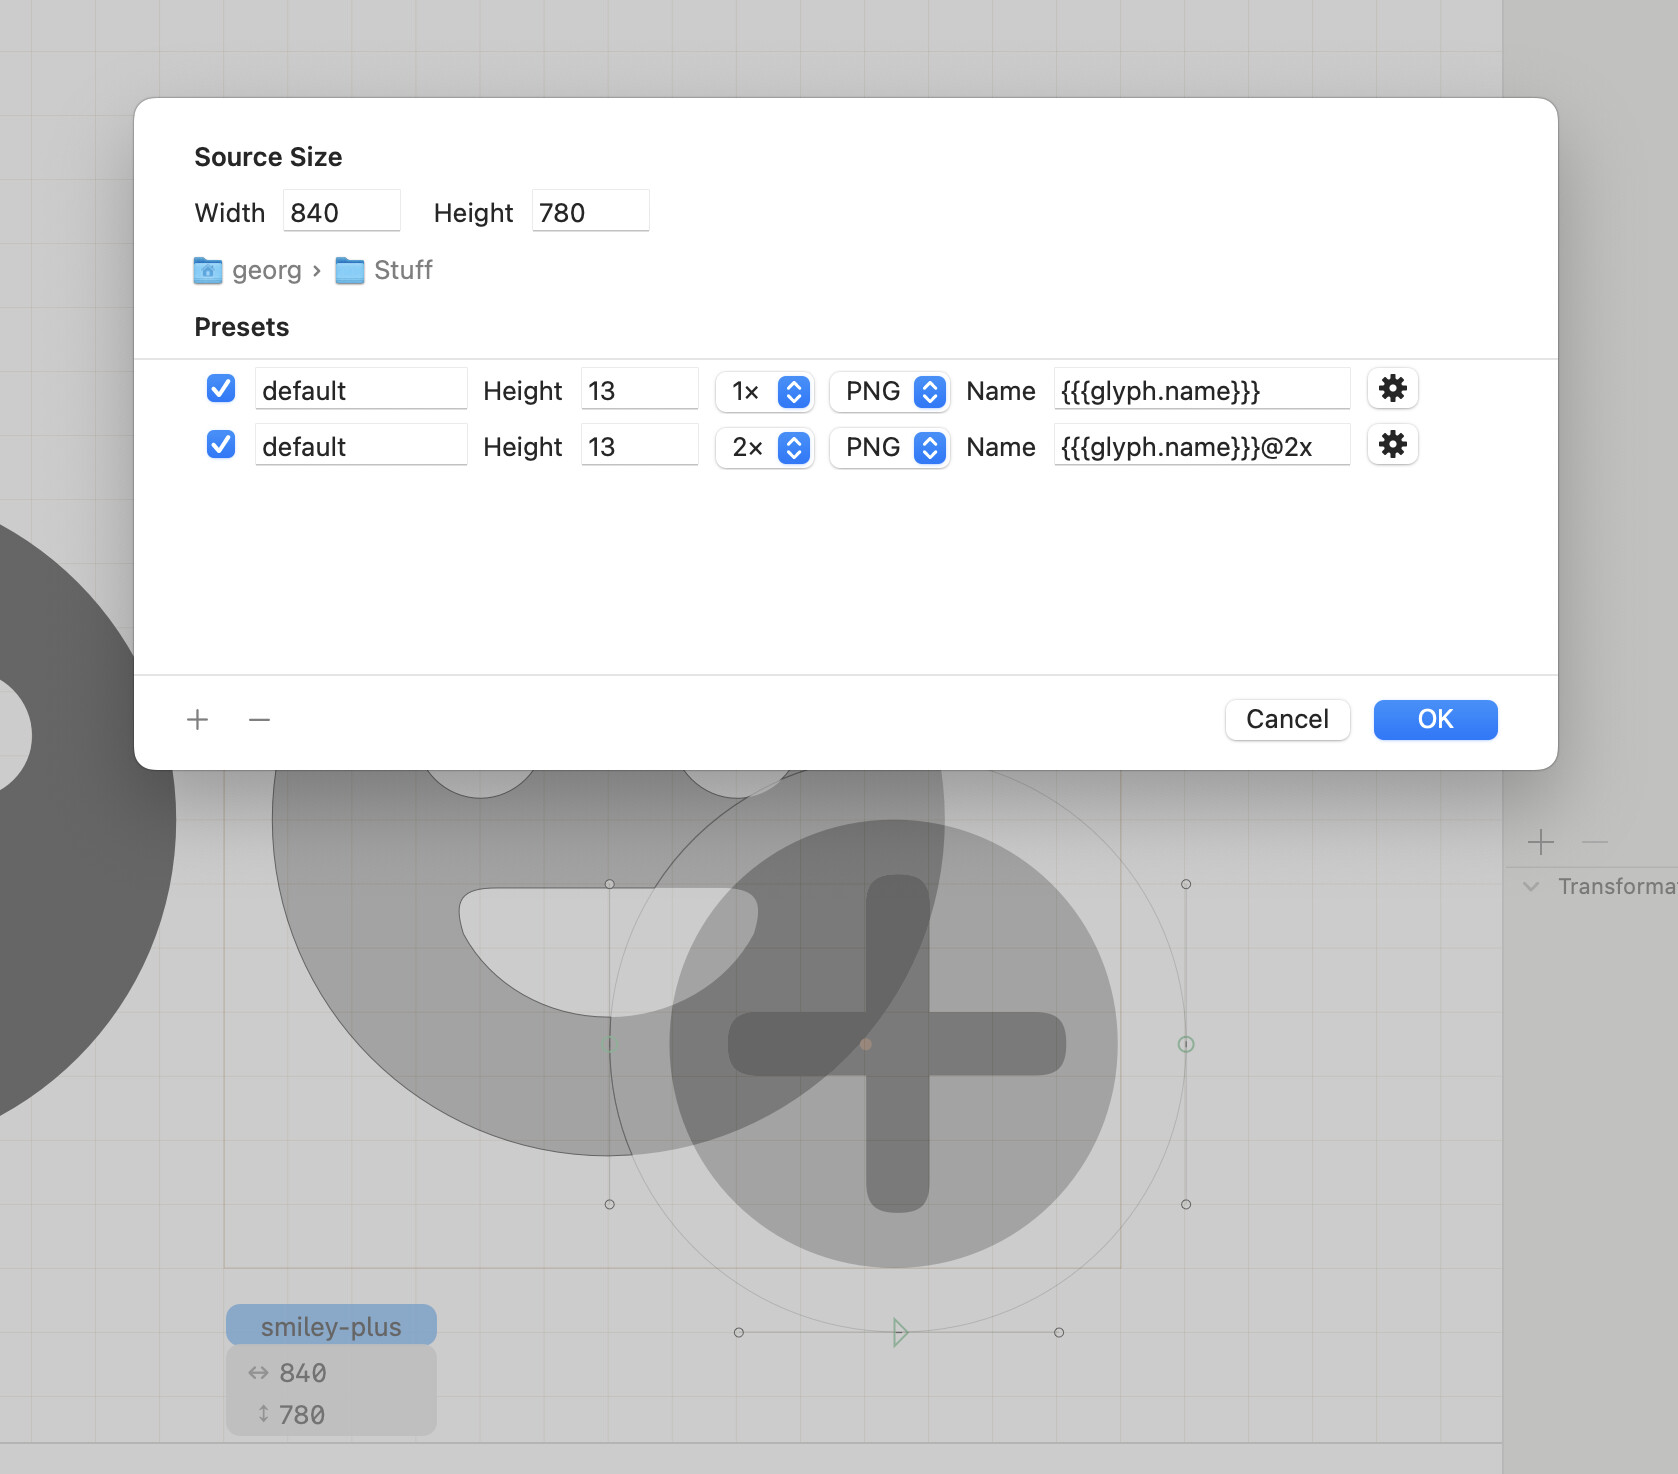This screenshot has width=1678, height=1474.
Task: Open the 2x scale dropdown
Action: point(765,447)
